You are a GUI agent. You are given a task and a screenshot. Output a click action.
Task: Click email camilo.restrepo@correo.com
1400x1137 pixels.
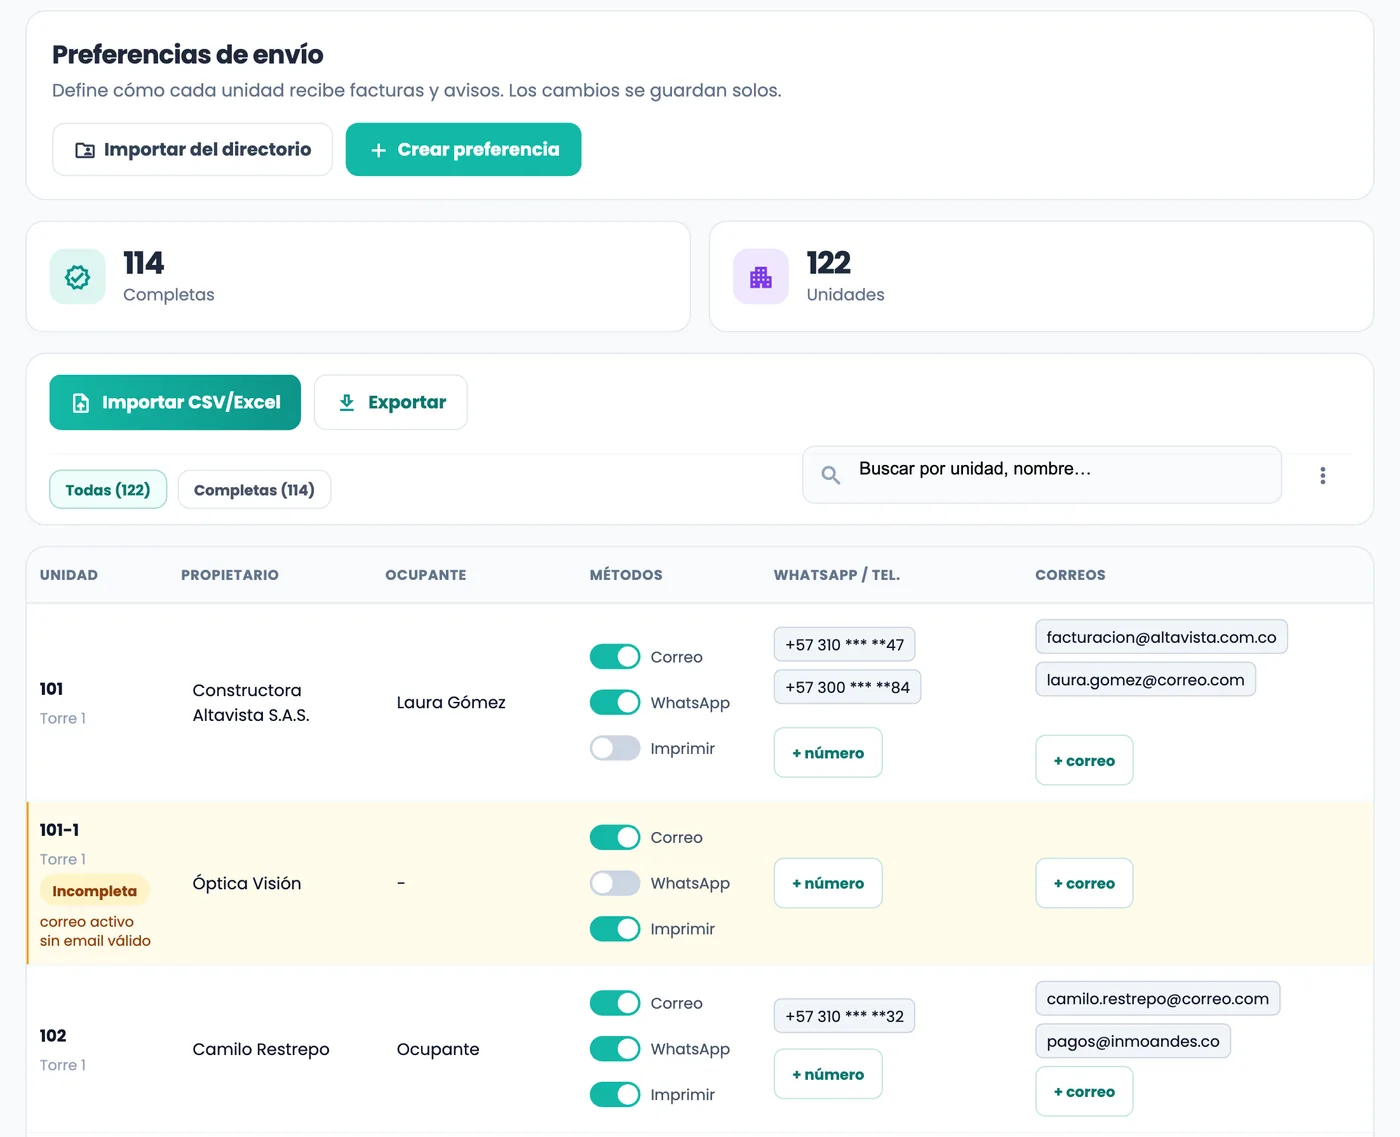(1158, 999)
